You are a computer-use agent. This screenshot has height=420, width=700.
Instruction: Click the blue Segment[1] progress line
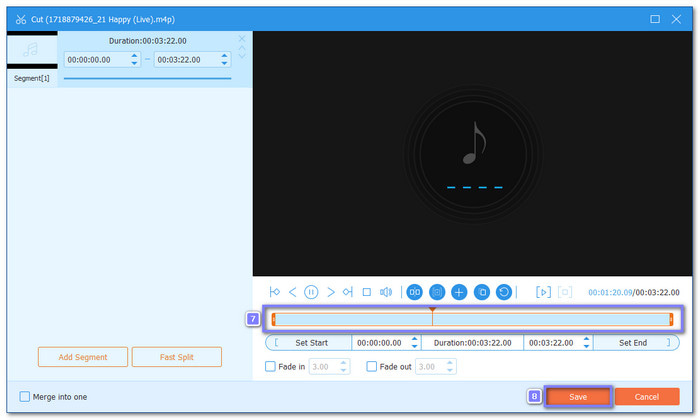coord(147,79)
